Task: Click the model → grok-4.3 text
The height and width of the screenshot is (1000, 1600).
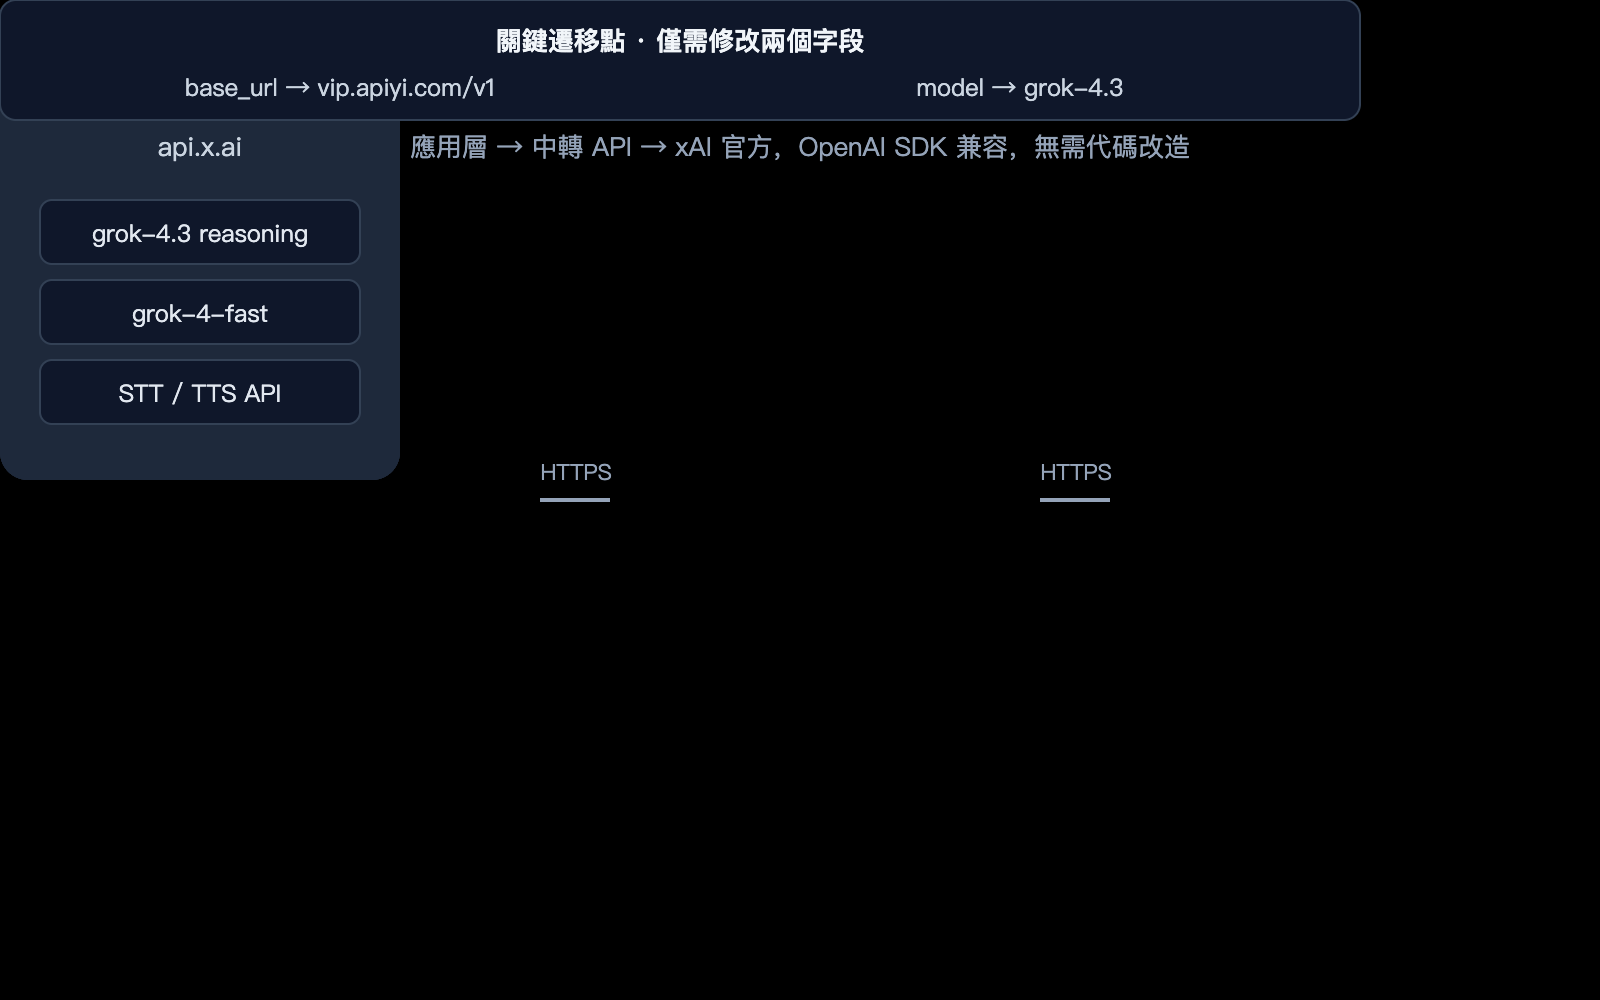Action: 1020,88
